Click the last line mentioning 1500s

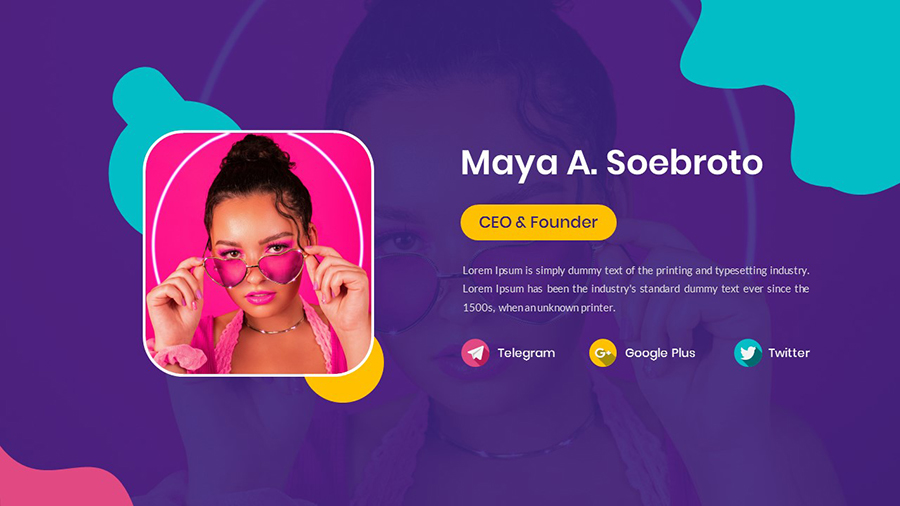point(539,308)
